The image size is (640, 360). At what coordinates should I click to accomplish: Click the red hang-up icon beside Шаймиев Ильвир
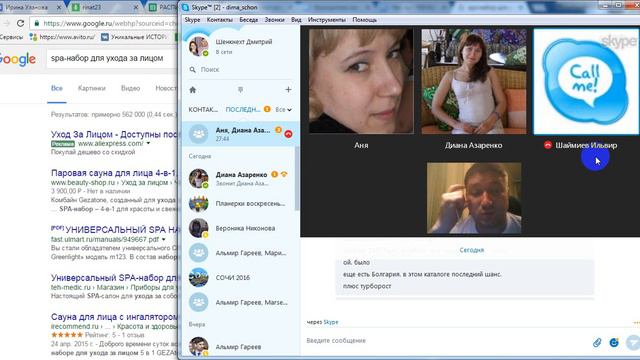548,145
